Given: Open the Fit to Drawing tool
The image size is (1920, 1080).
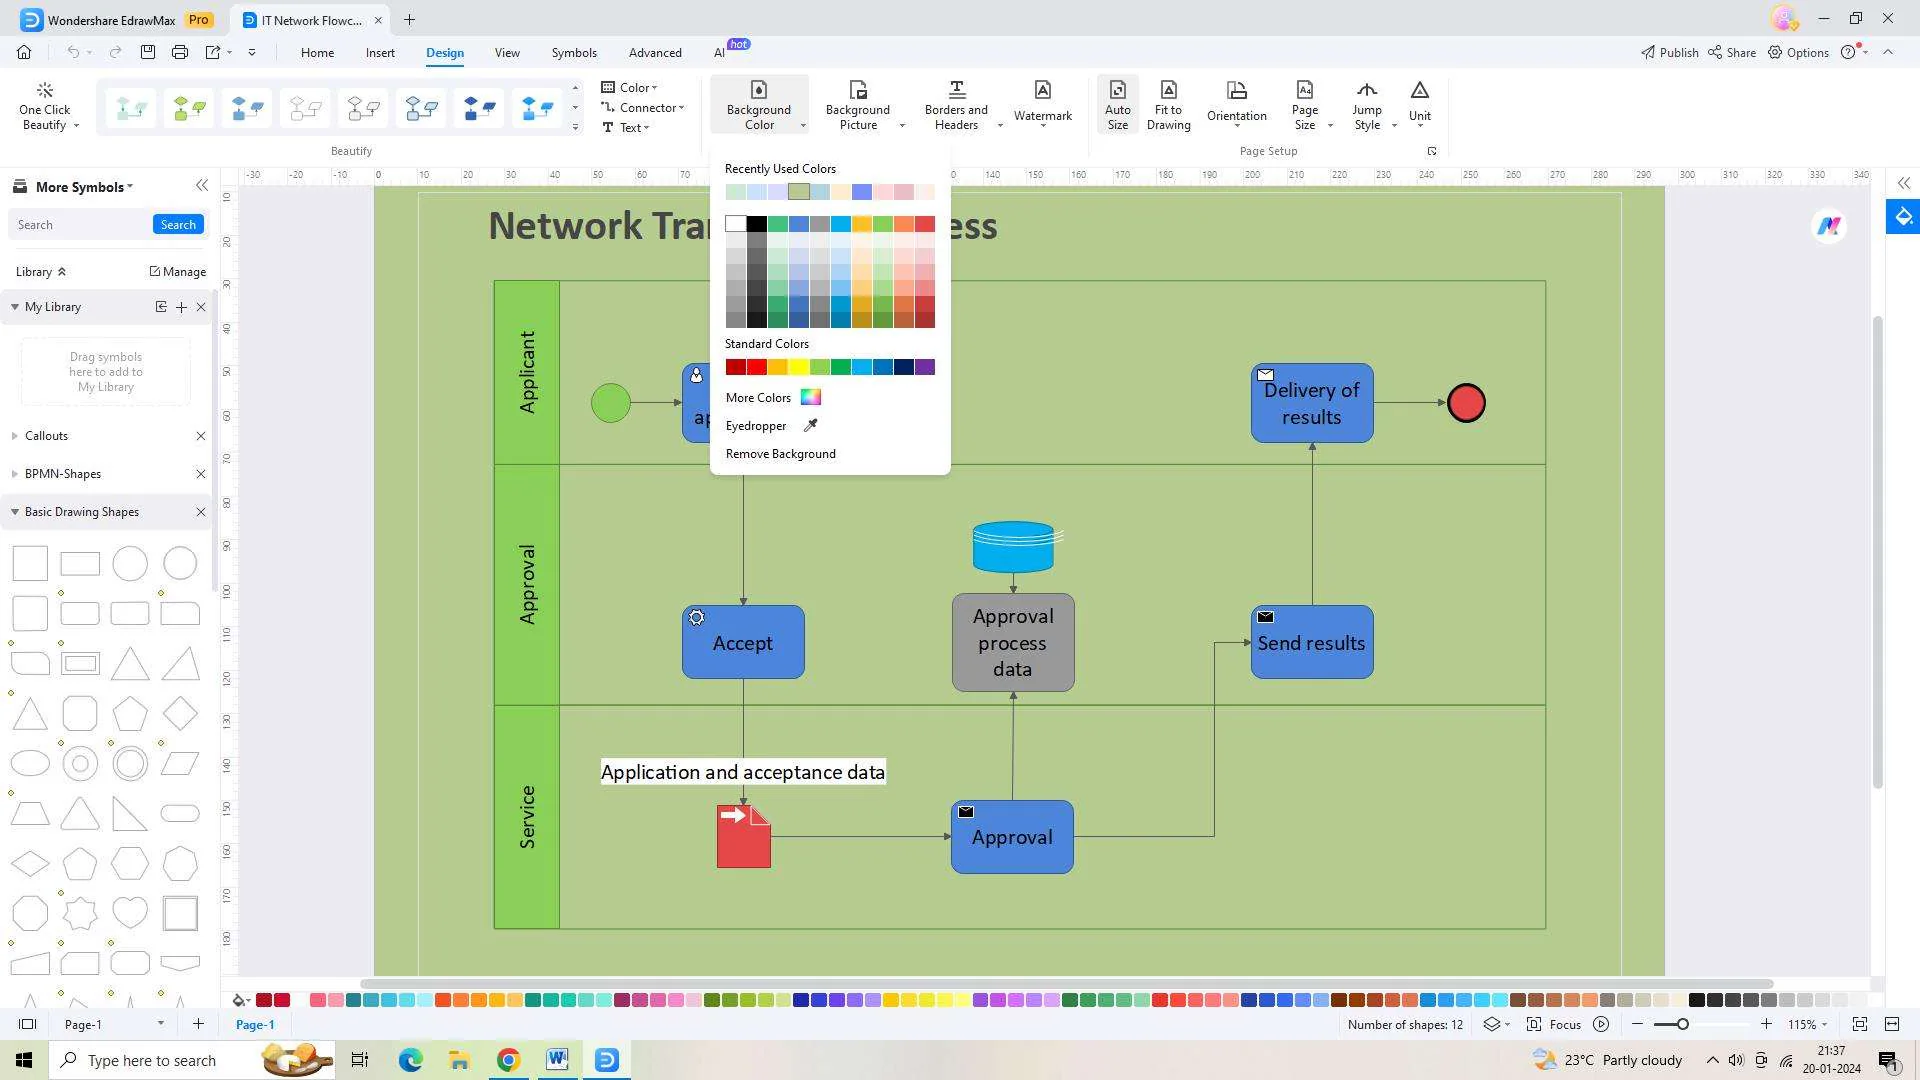Looking at the screenshot, I should click(1167, 103).
